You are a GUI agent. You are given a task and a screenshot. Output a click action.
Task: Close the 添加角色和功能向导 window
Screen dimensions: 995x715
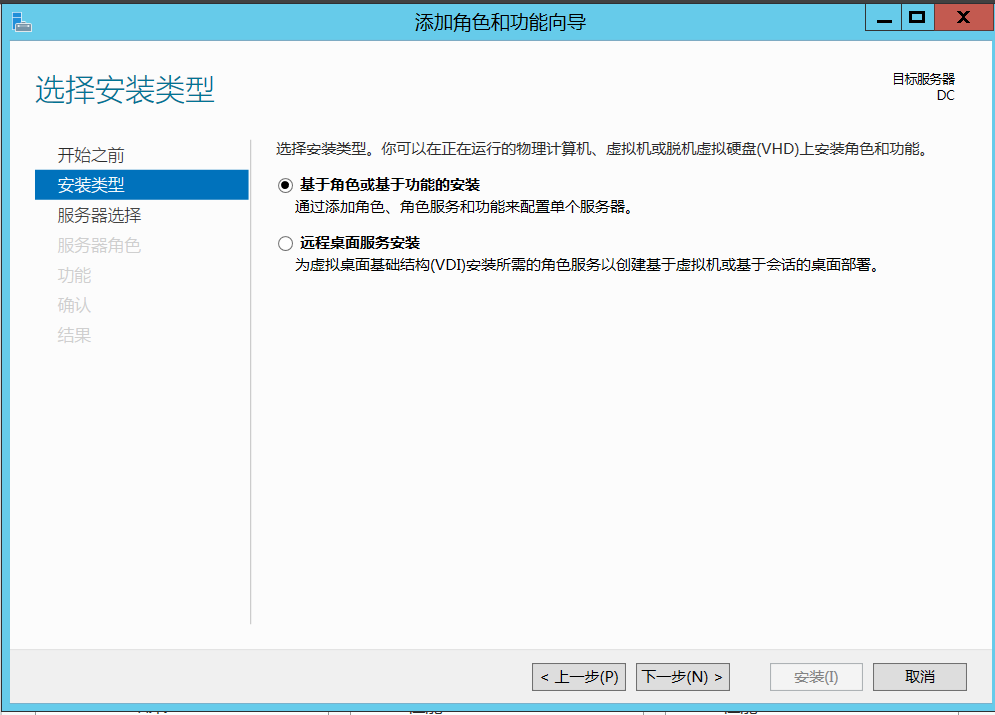(963, 18)
